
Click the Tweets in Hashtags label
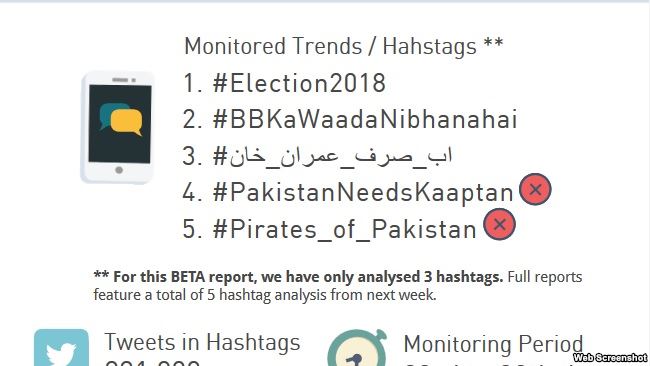click(202, 342)
